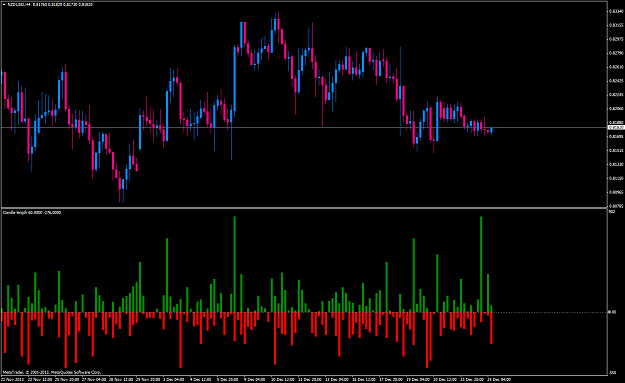Image resolution: width=625 pixels, height=383 pixels.
Task: Select the last blue candle at chart's right edge
Action: (x=491, y=131)
